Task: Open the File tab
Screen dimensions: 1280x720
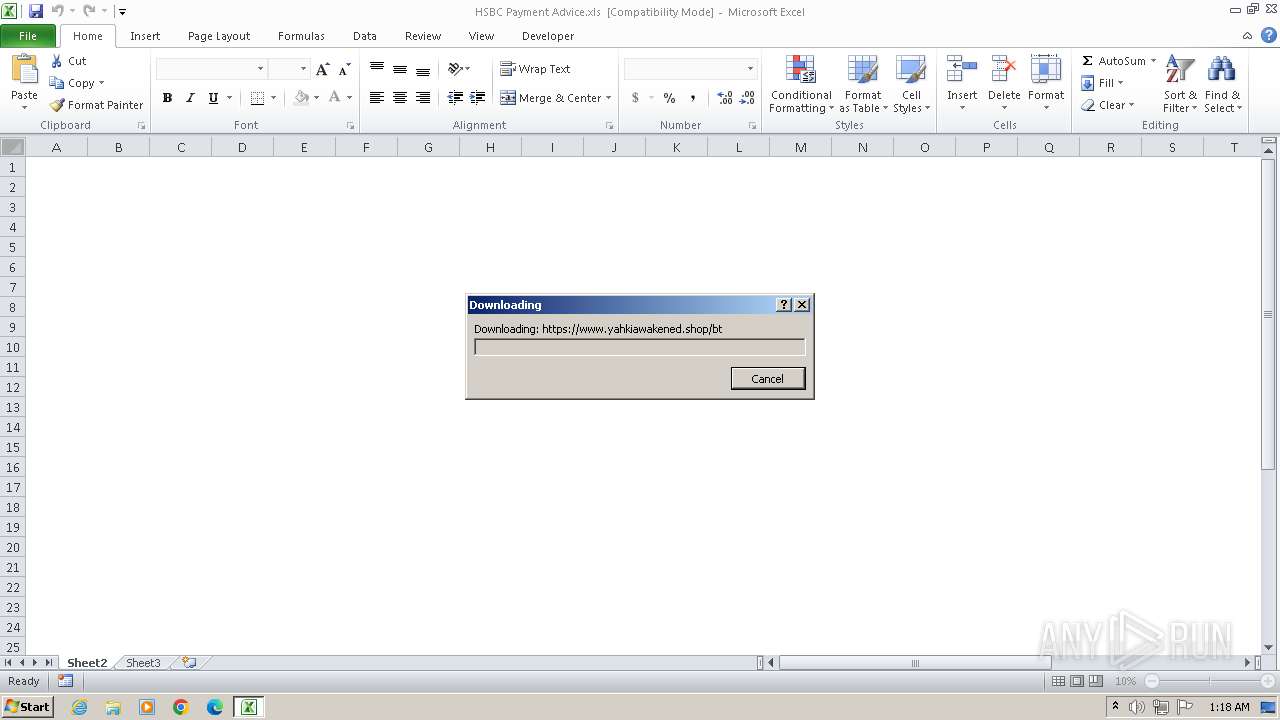Action: tap(28, 36)
